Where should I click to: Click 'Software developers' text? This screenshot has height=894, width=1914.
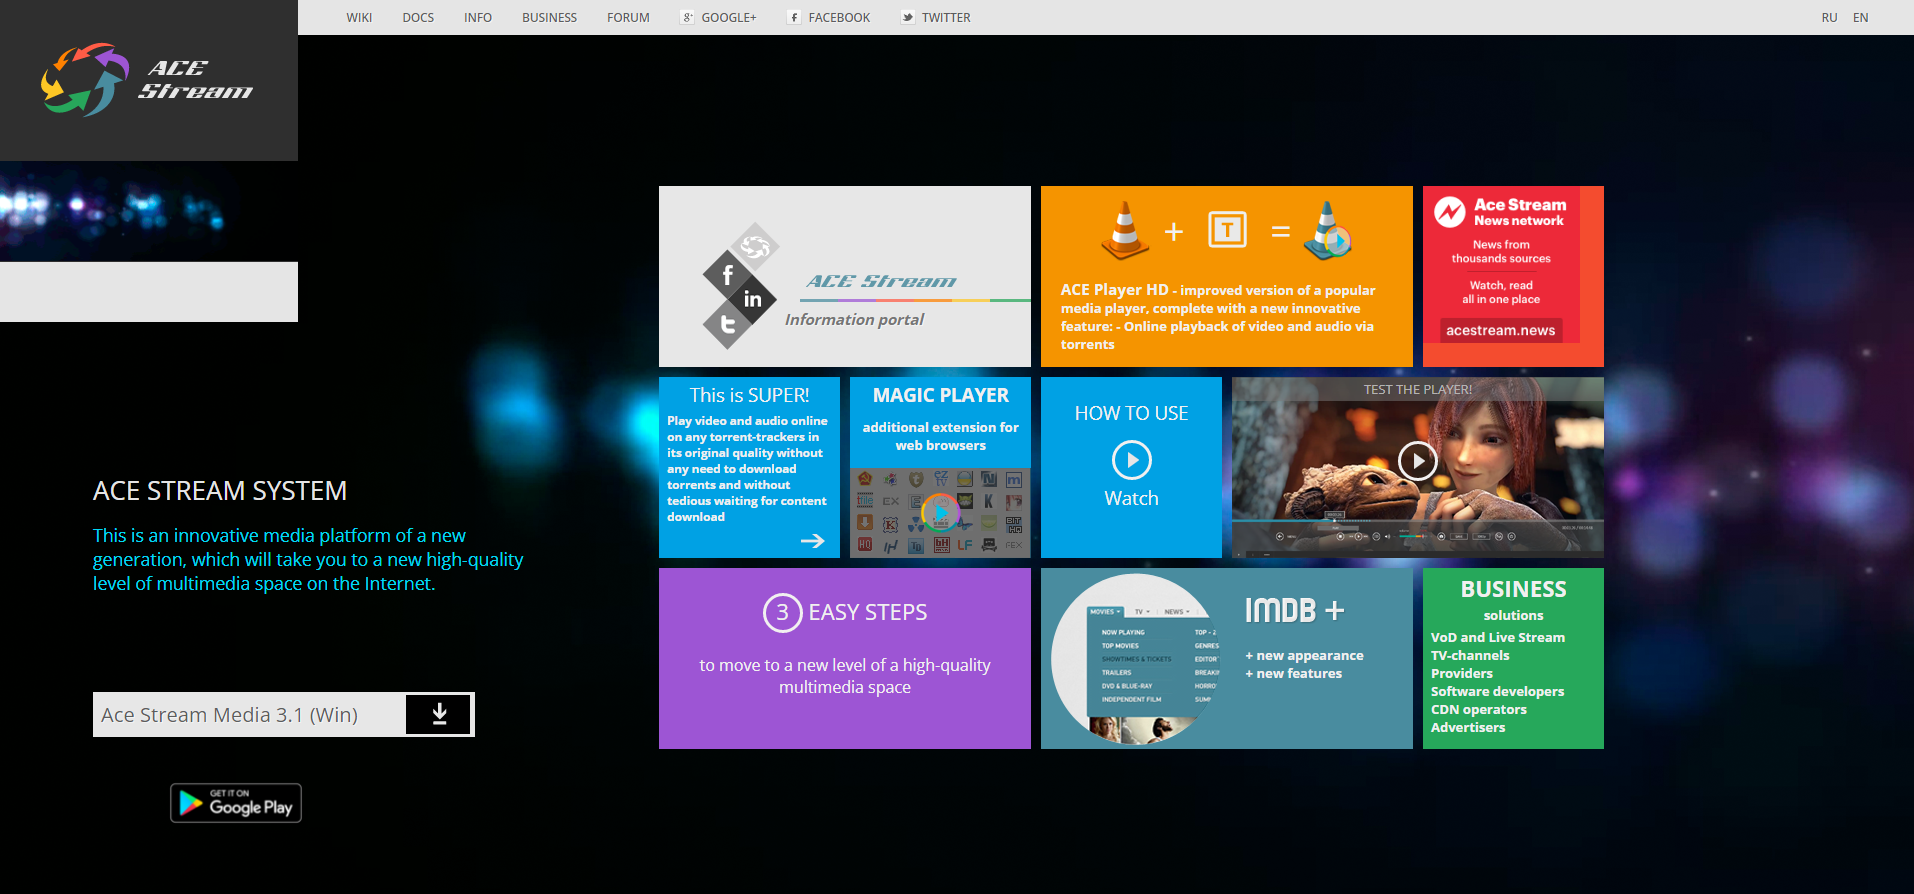pyautogui.click(x=1497, y=692)
